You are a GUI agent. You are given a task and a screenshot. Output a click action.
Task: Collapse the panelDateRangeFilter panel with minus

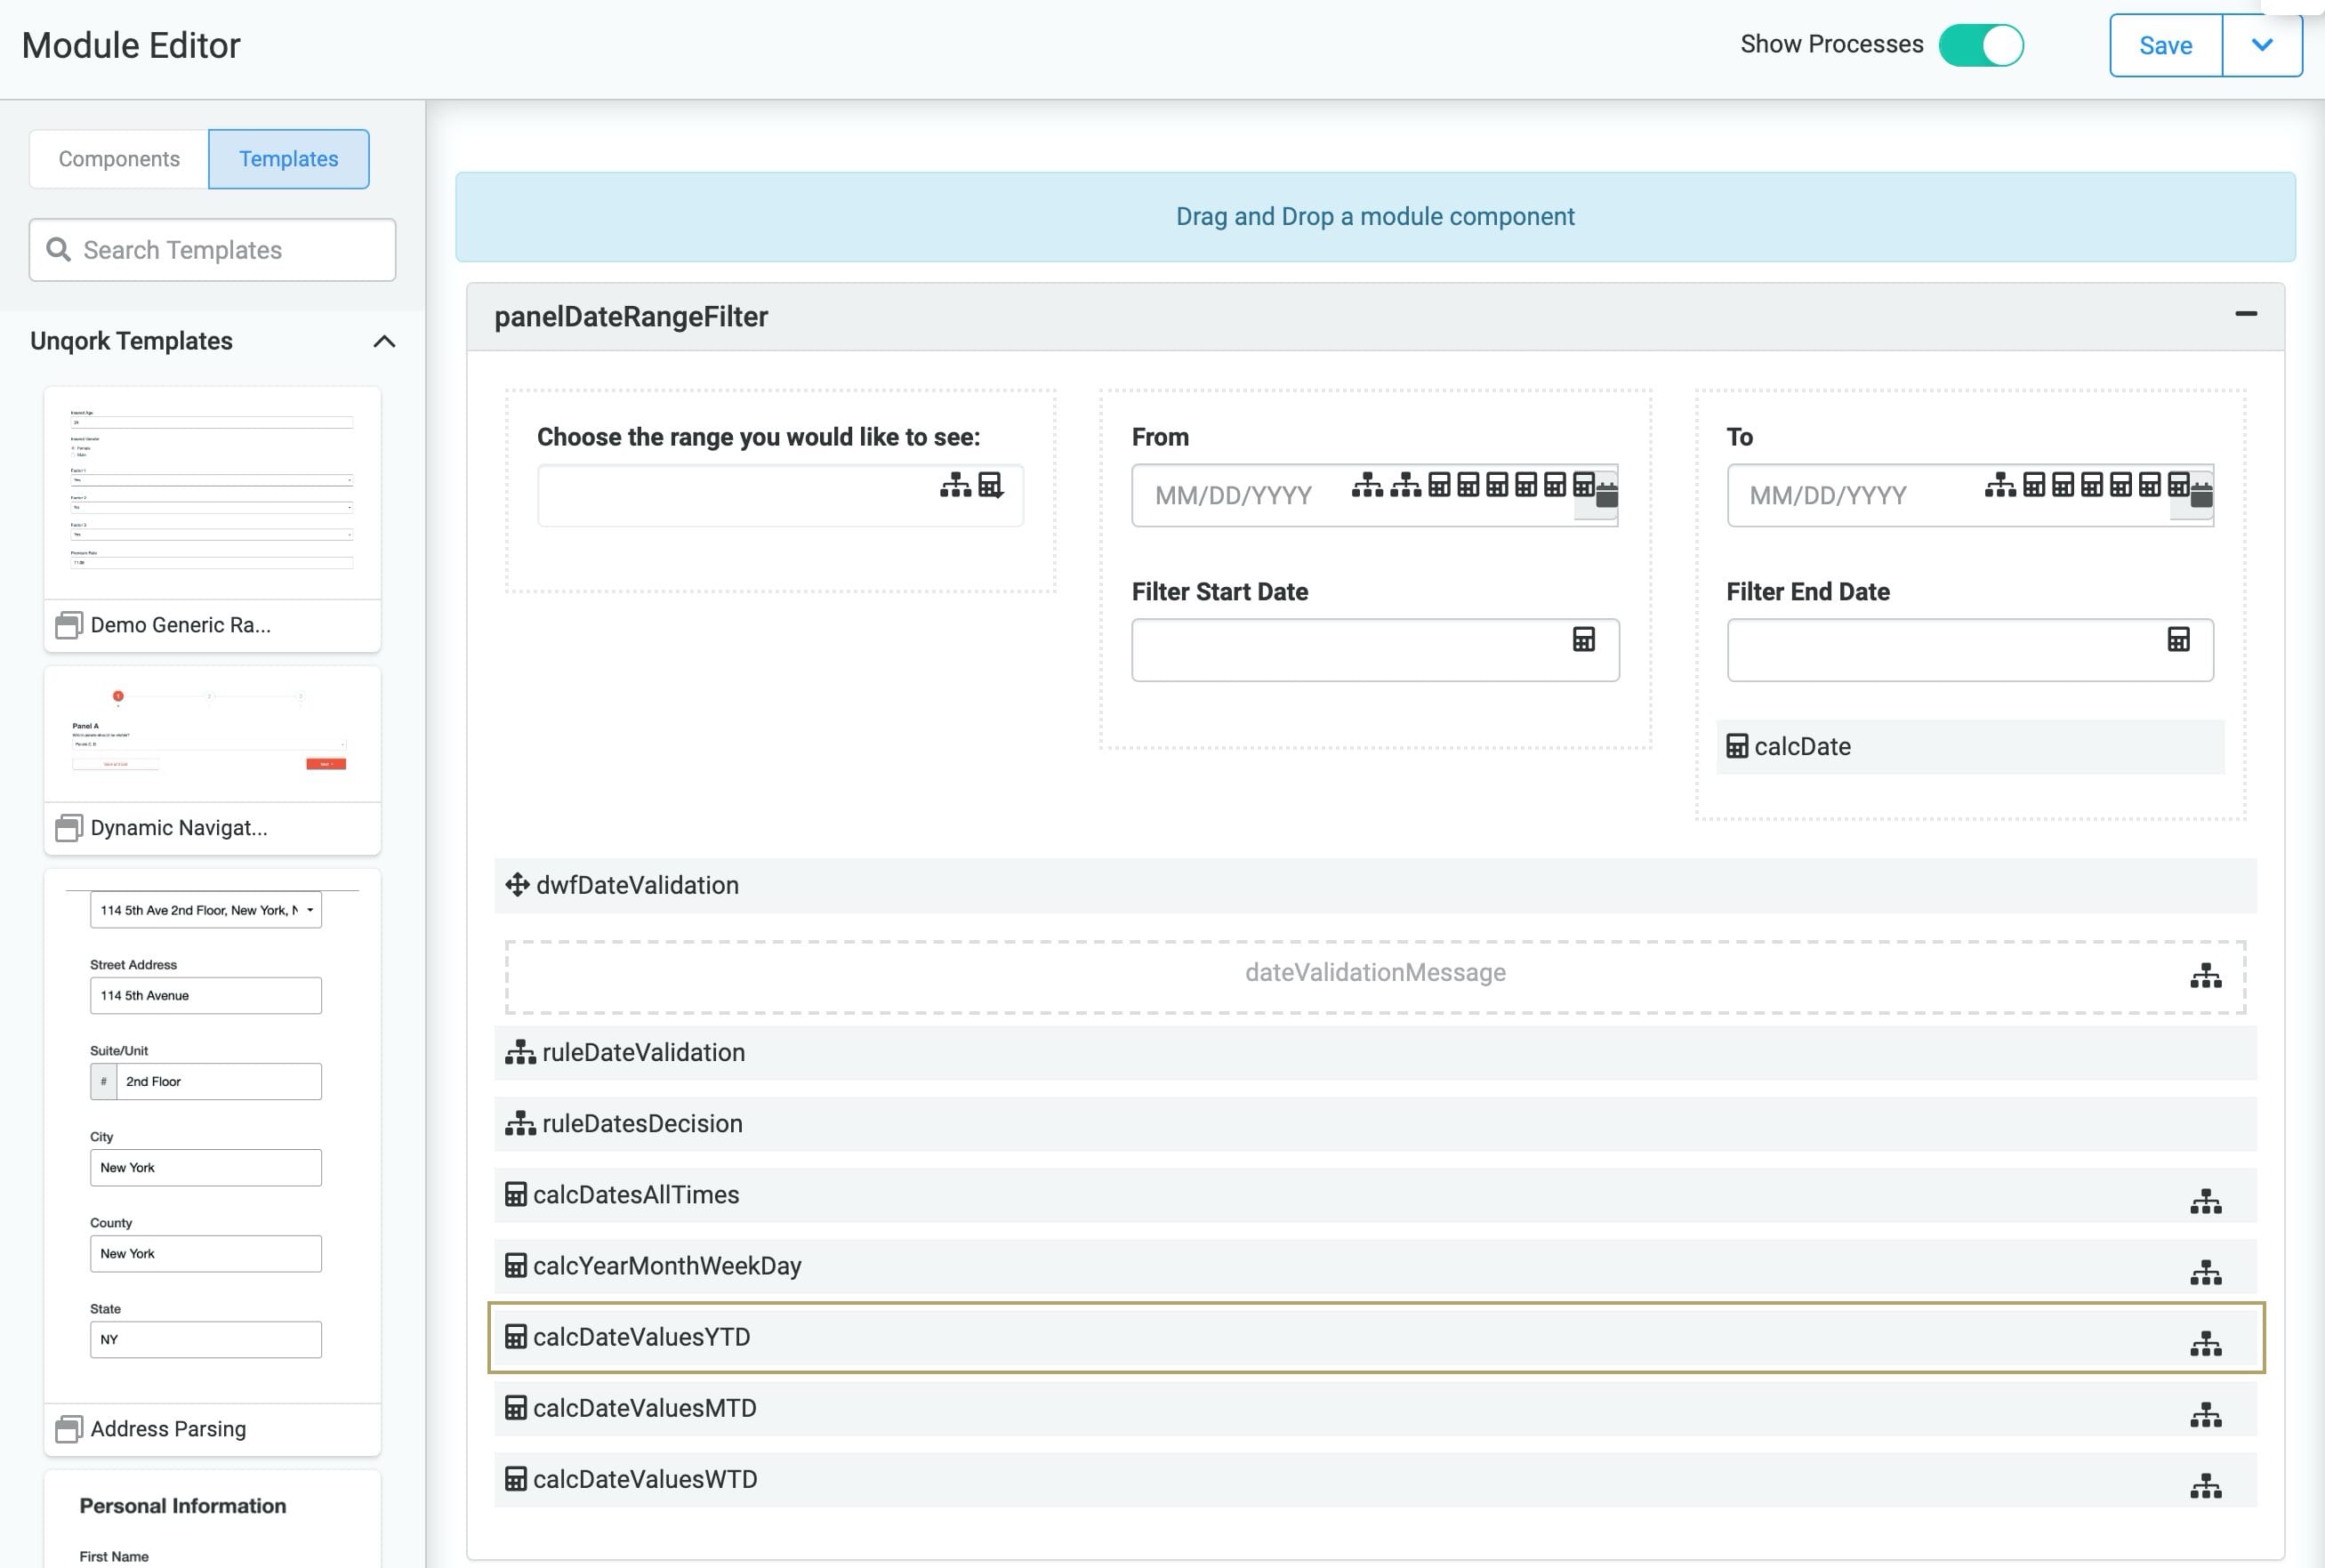tap(2246, 314)
